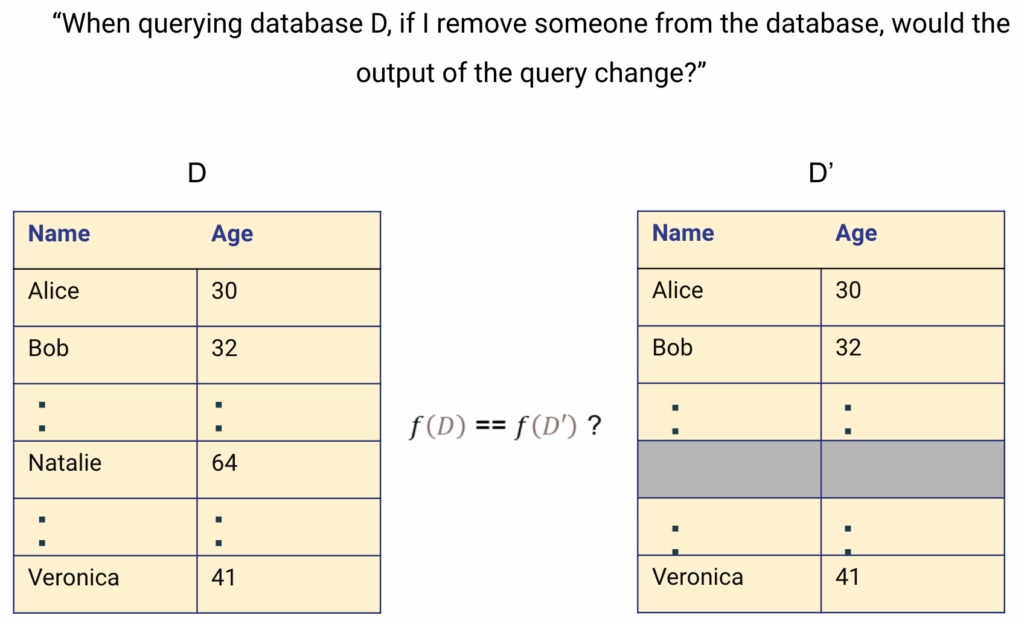Select the f(D) == f(D') formula
The height and width of the screenshot is (624, 1024).
coord(505,426)
